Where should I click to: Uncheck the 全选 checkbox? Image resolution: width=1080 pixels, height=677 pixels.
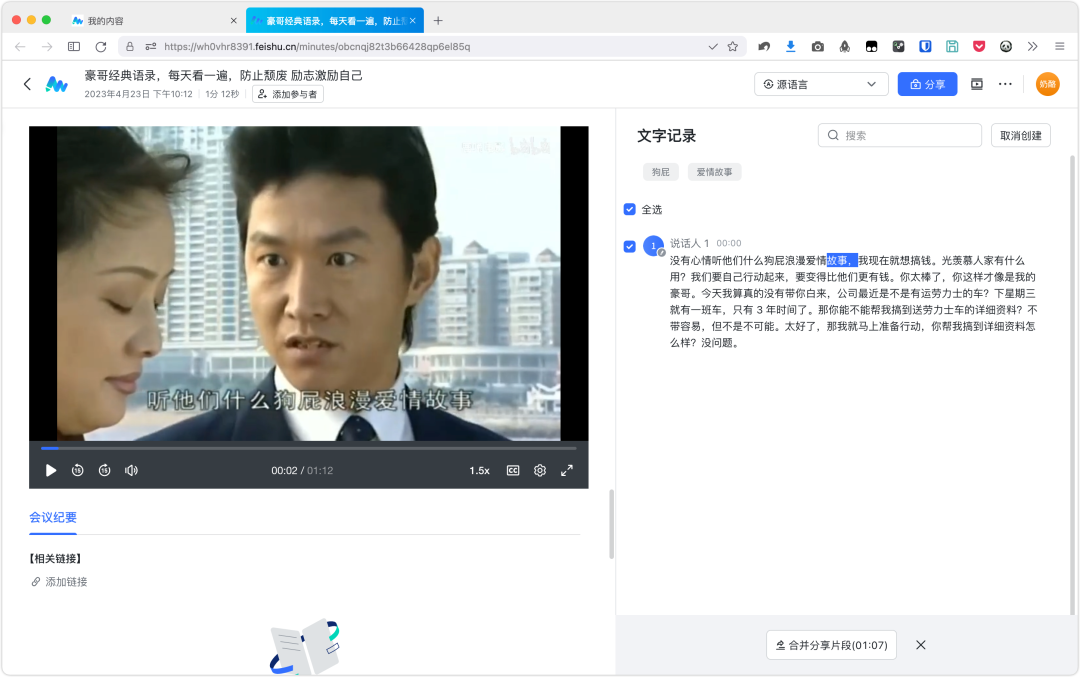tap(629, 209)
